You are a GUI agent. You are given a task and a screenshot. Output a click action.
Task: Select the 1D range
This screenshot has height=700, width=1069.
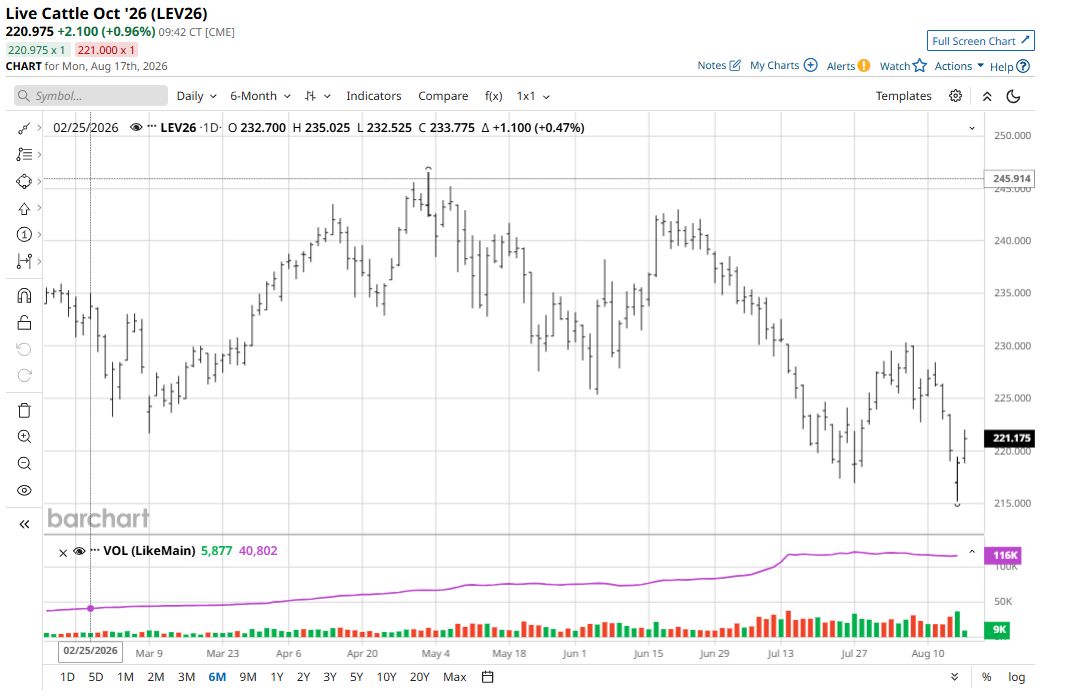67,677
